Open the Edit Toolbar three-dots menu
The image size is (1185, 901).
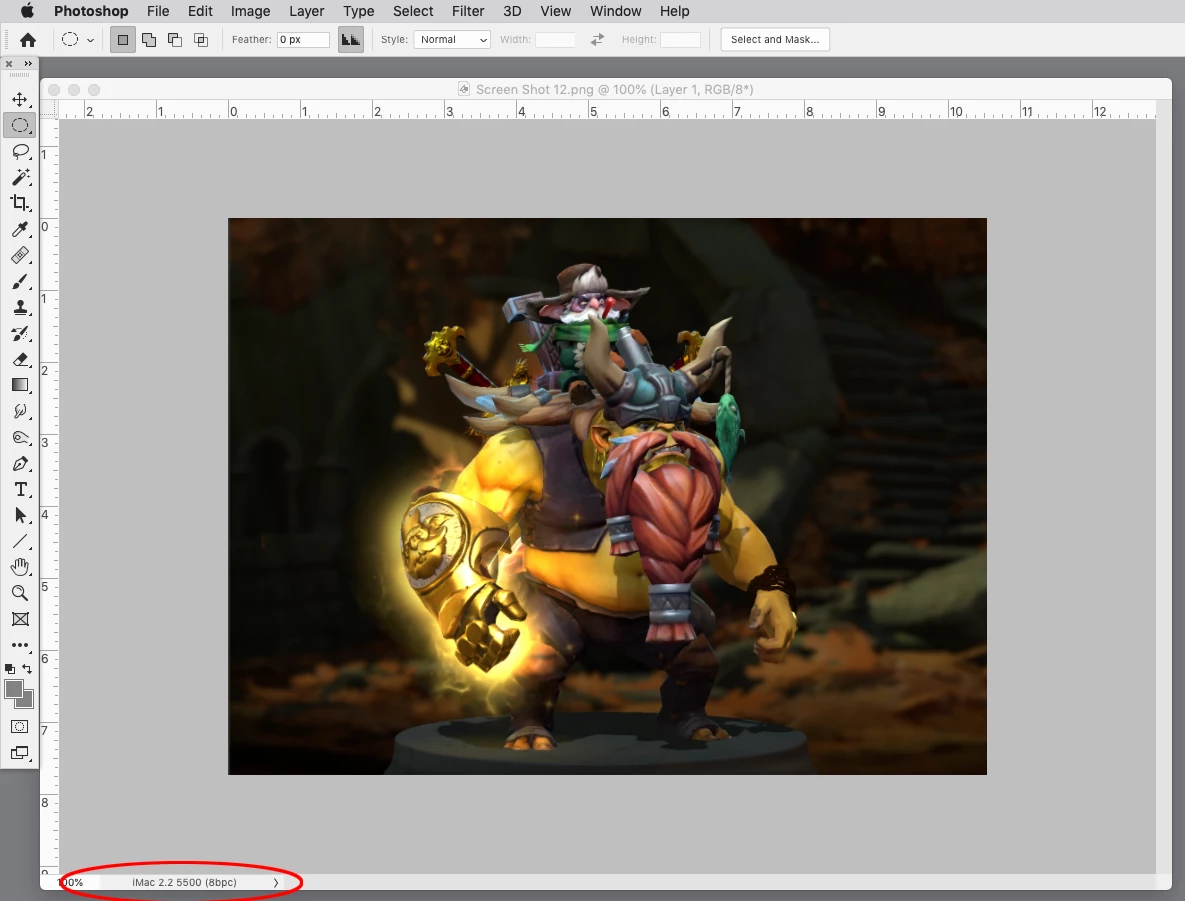20,645
